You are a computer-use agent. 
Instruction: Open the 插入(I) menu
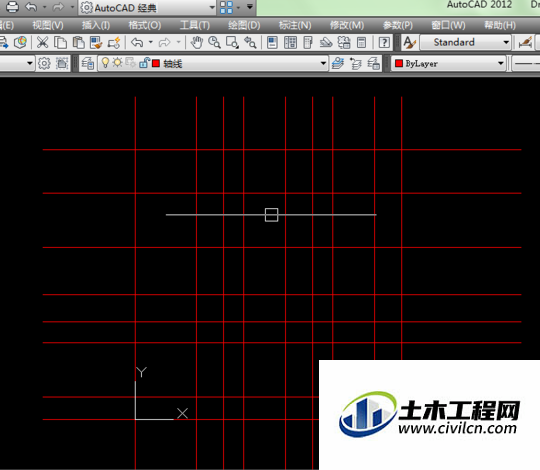click(x=96, y=25)
